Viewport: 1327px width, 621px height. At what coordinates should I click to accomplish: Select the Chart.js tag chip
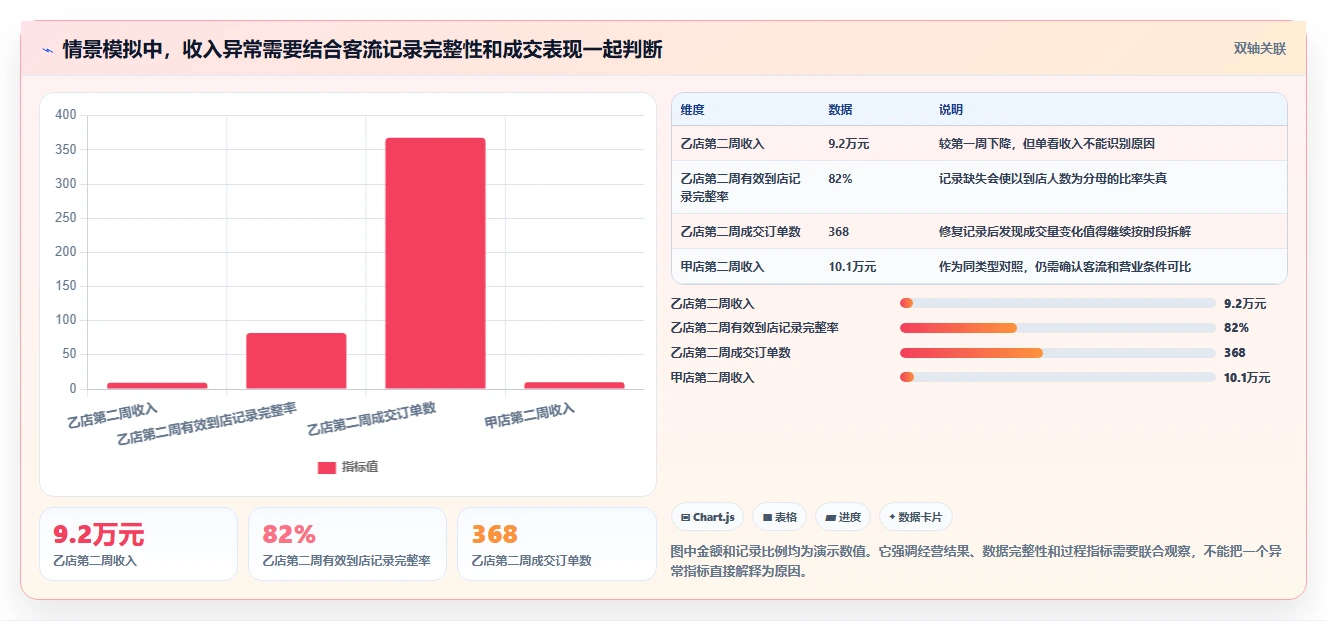tap(707, 517)
